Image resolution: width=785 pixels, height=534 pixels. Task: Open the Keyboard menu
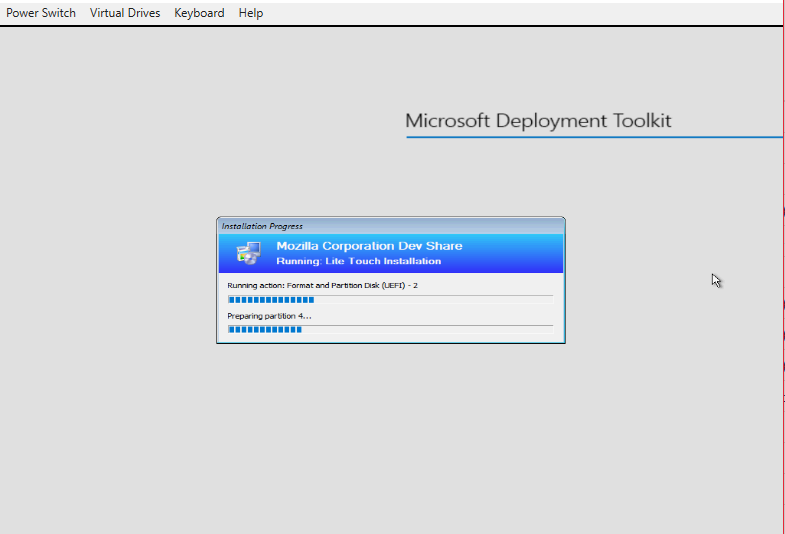point(199,13)
